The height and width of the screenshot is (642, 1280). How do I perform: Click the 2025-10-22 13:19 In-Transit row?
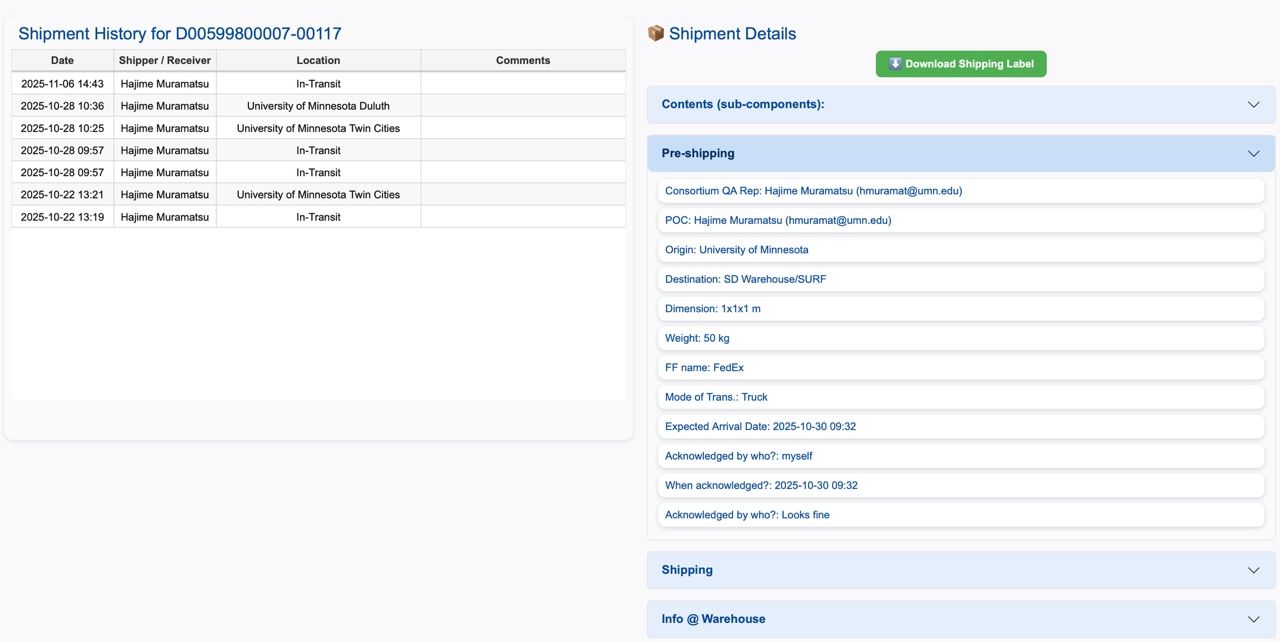(318, 217)
